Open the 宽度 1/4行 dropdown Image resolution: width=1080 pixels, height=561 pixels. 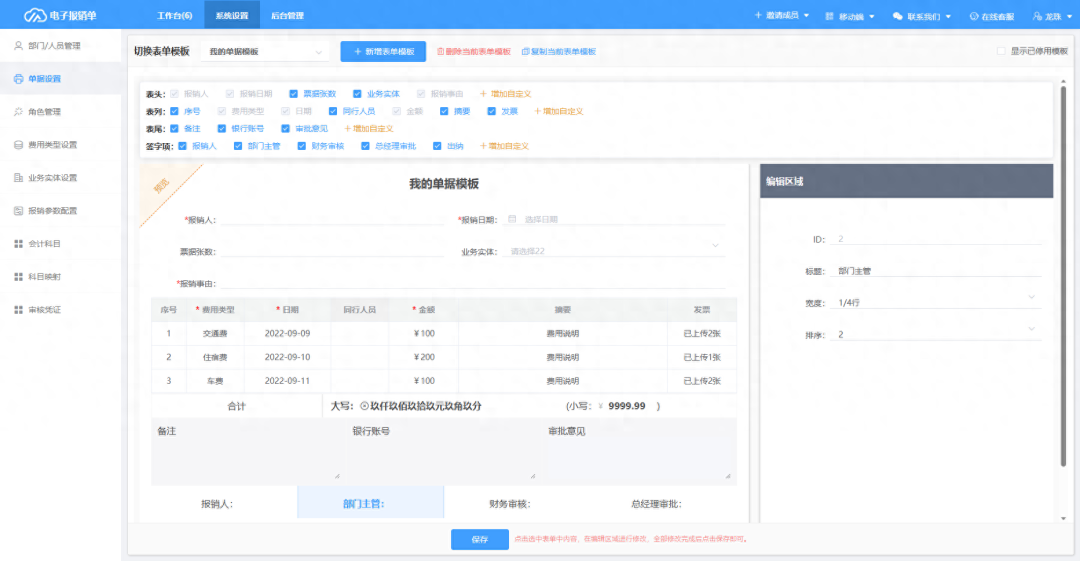coord(937,303)
